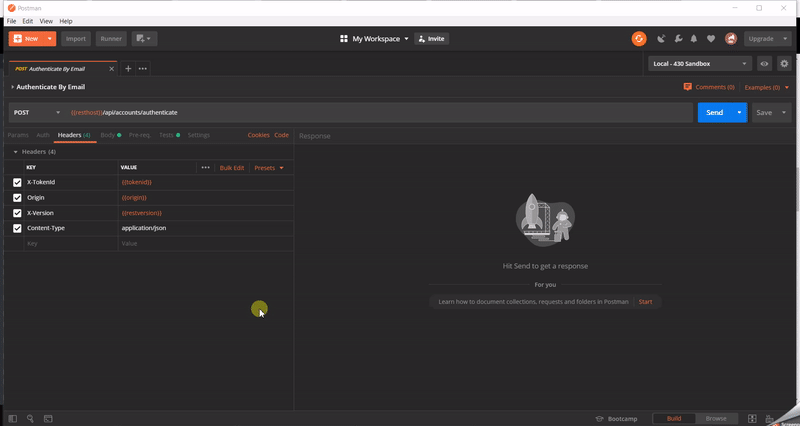
Task: Click the Find search icon in status bar
Action: (x=30, y=418)
